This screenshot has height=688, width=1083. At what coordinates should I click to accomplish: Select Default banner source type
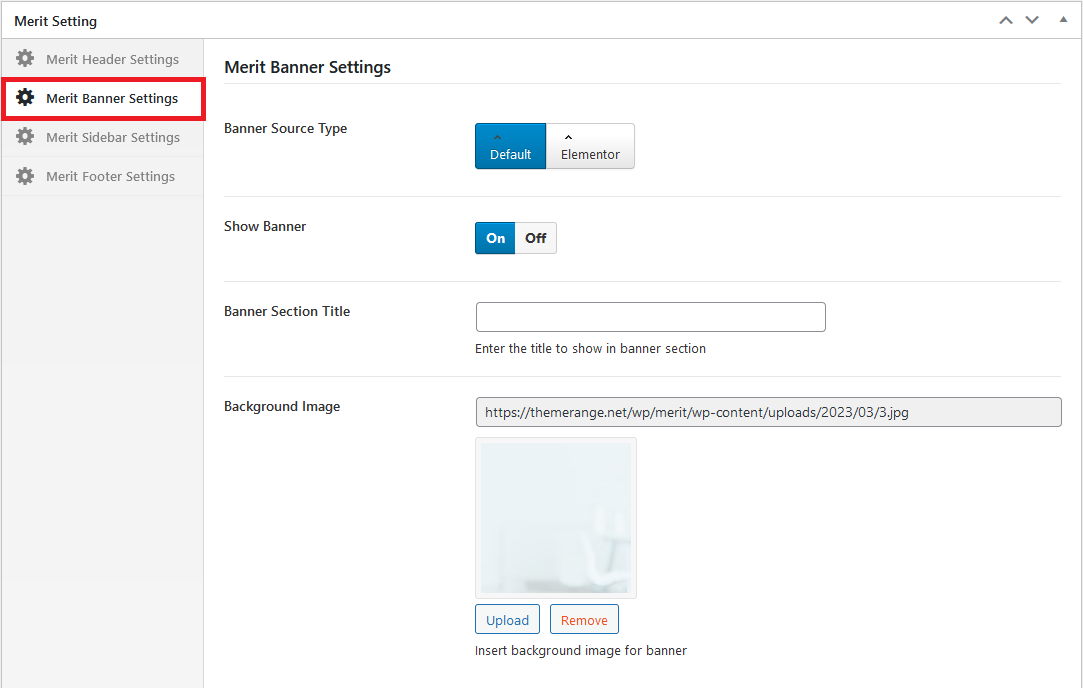tap(510, 146)
